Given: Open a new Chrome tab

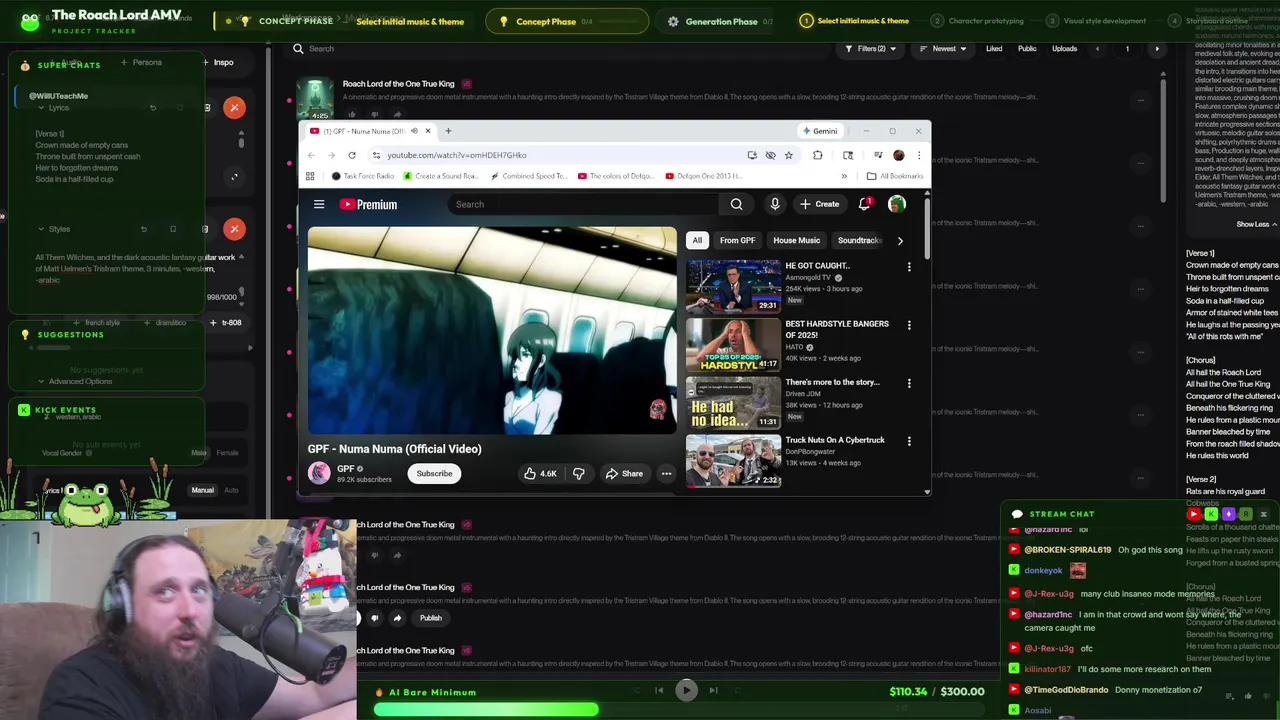Looking at the screenshot, I should click(x=448, y=131).
